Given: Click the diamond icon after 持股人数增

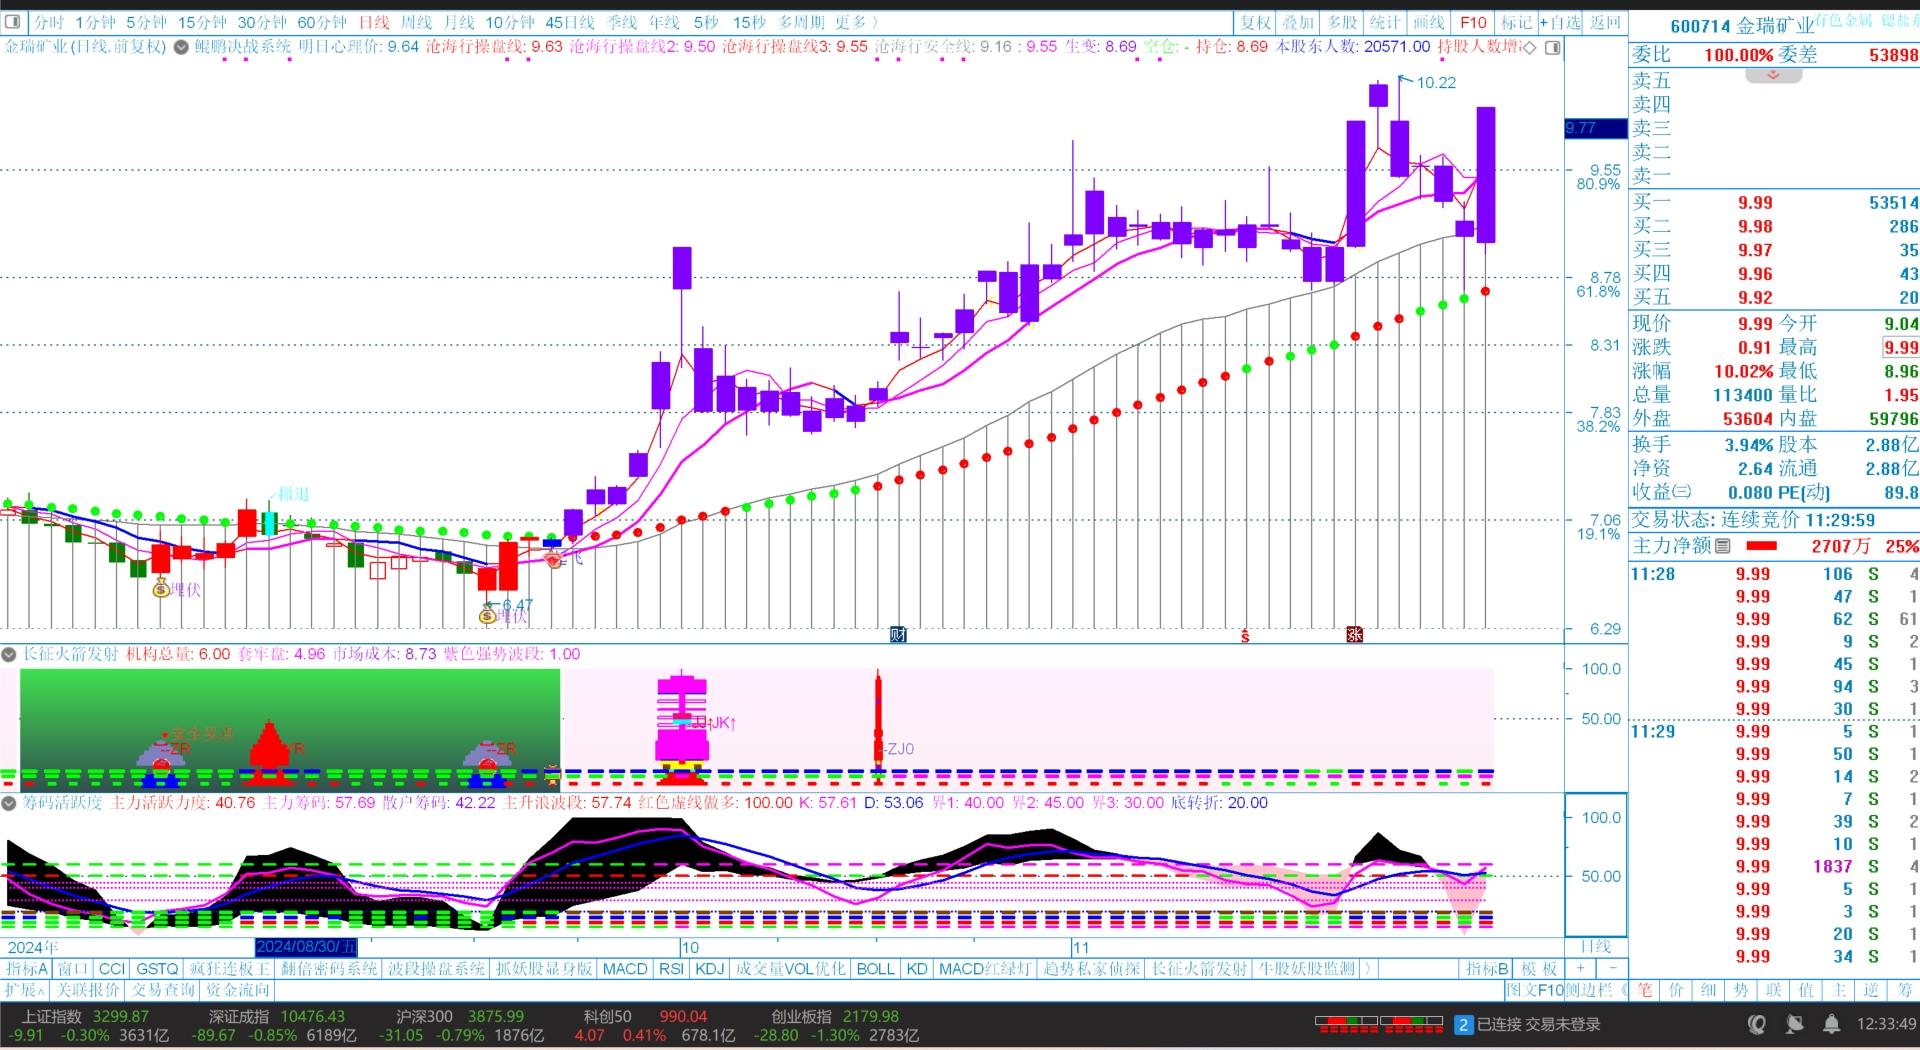Looking at the screenshot, I should pos(1529,47).
